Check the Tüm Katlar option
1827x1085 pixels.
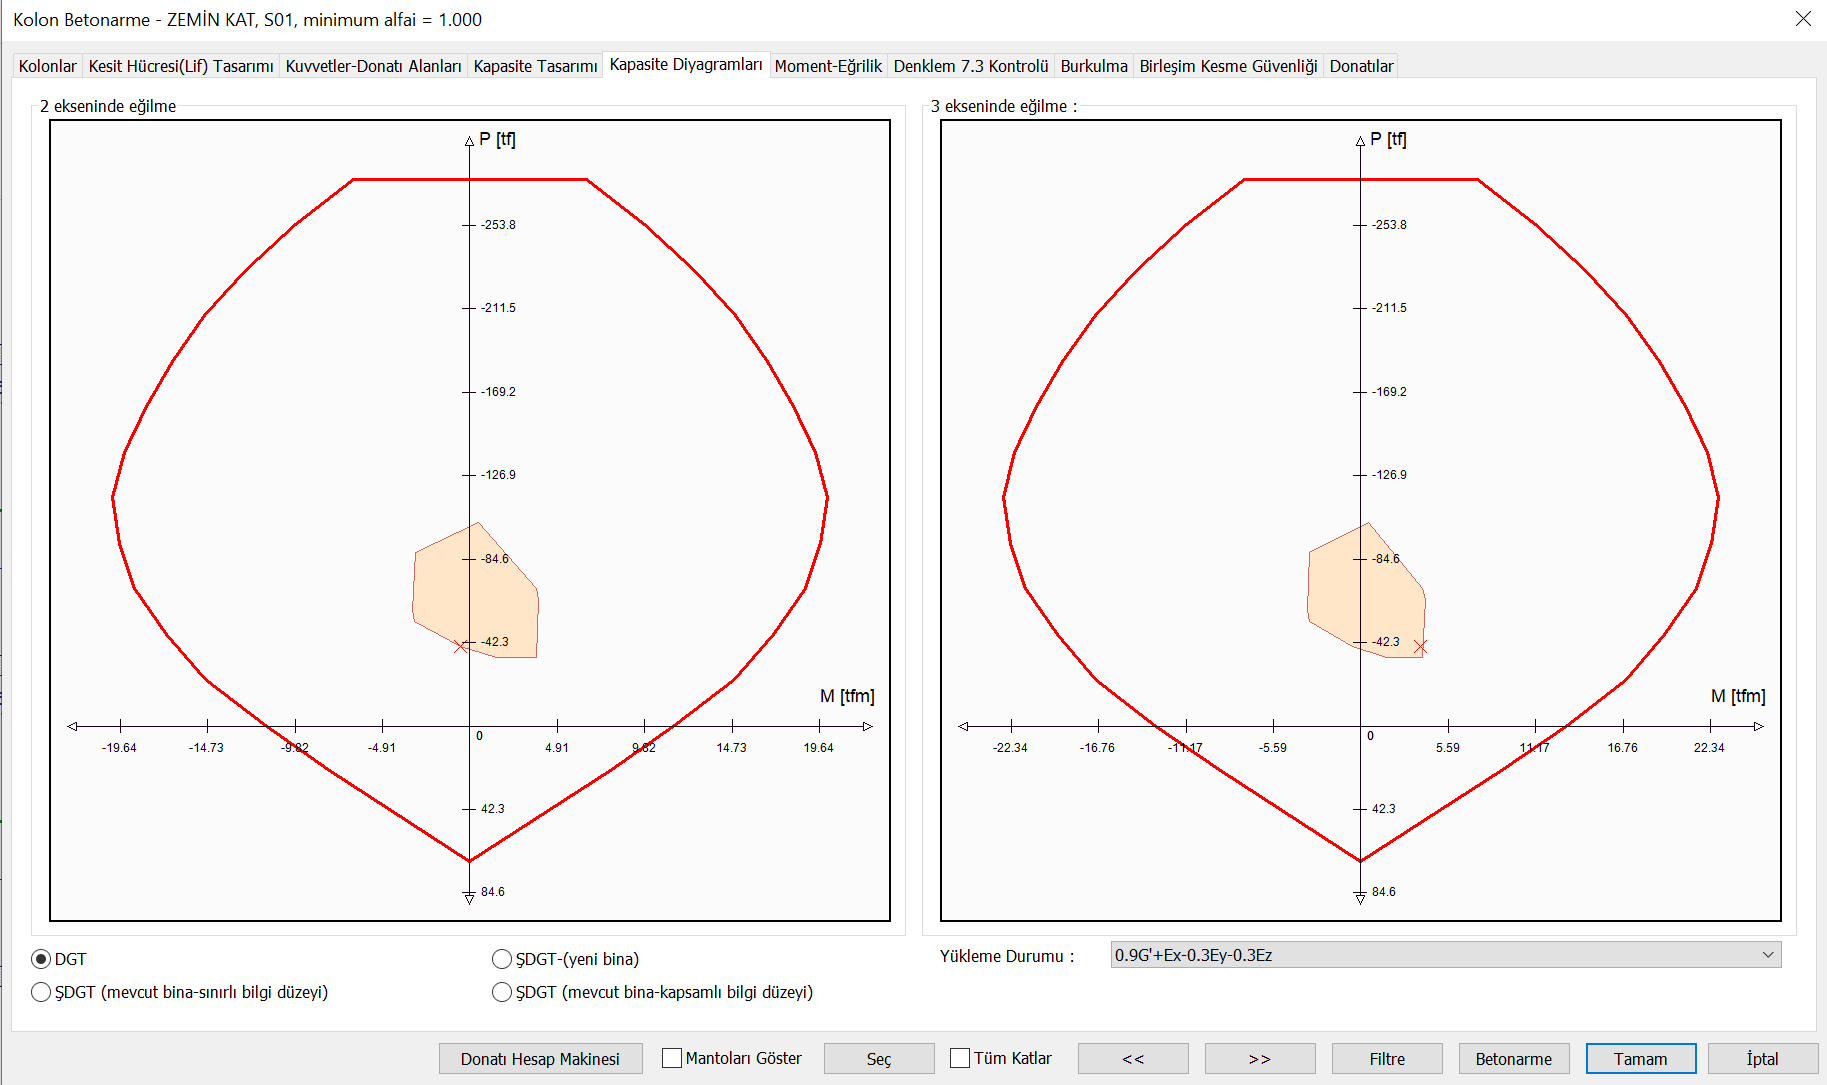click(x=961, y=1057)
